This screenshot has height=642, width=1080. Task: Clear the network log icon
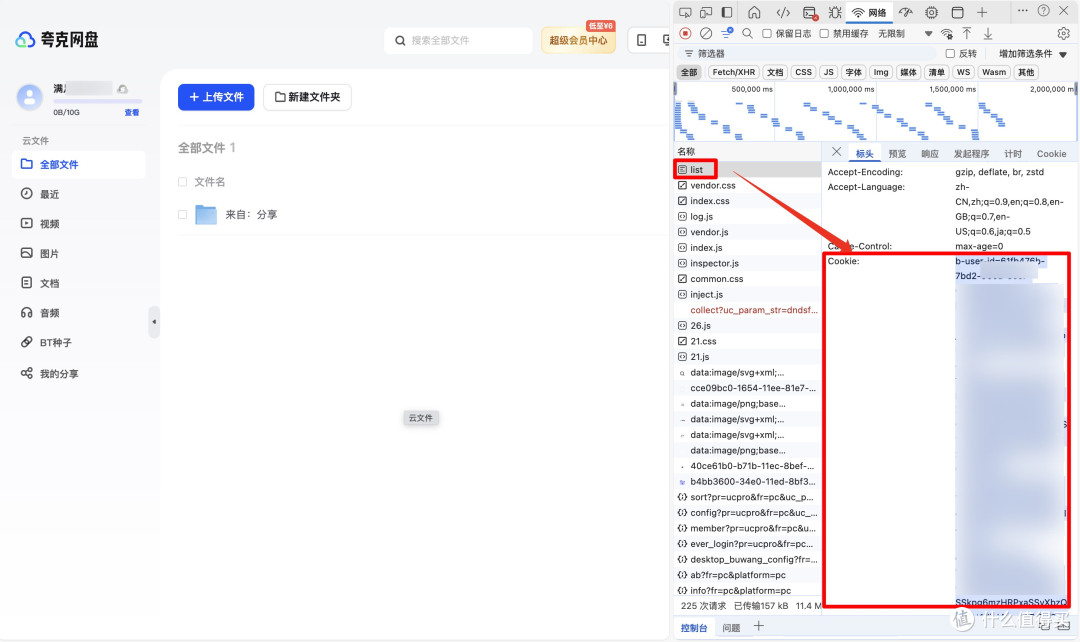click(x=706, y=33)
